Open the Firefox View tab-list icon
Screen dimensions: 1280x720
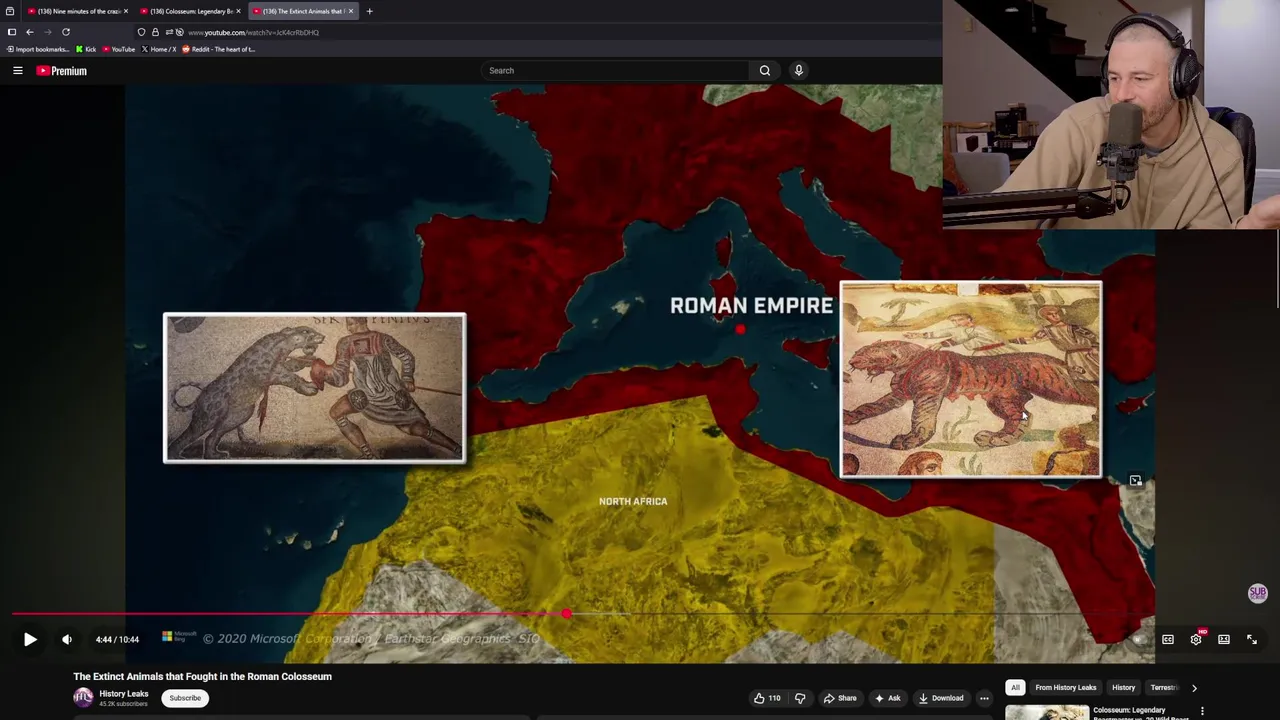point(10,11)
